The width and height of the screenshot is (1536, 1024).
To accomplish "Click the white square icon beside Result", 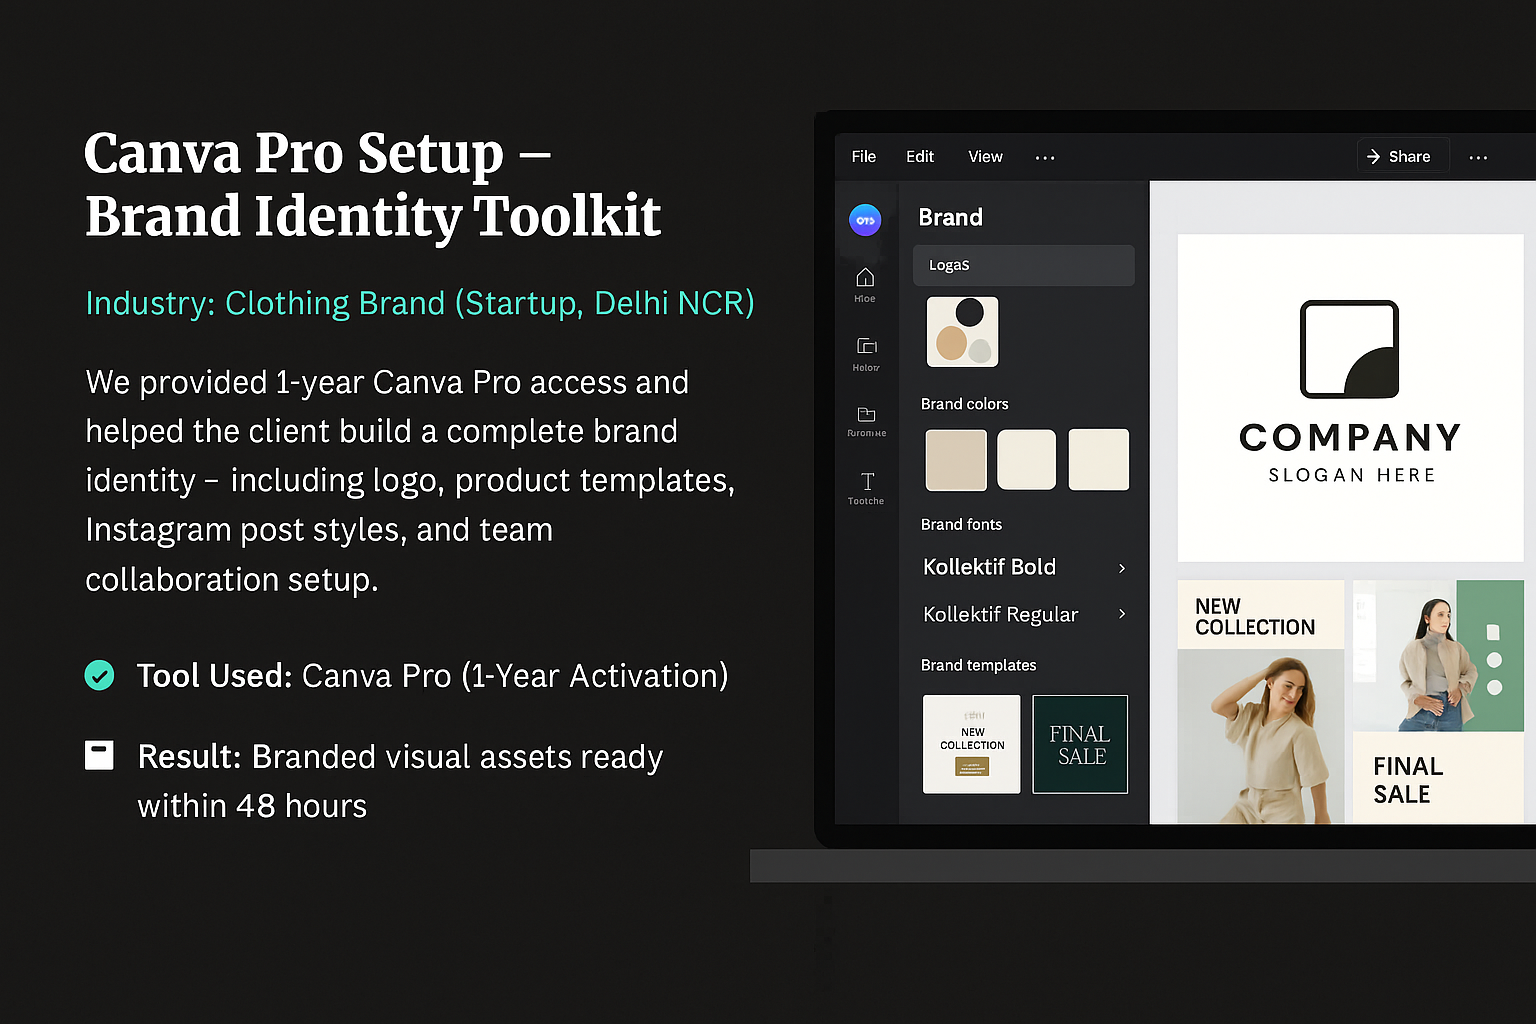I will coord(99,755).
